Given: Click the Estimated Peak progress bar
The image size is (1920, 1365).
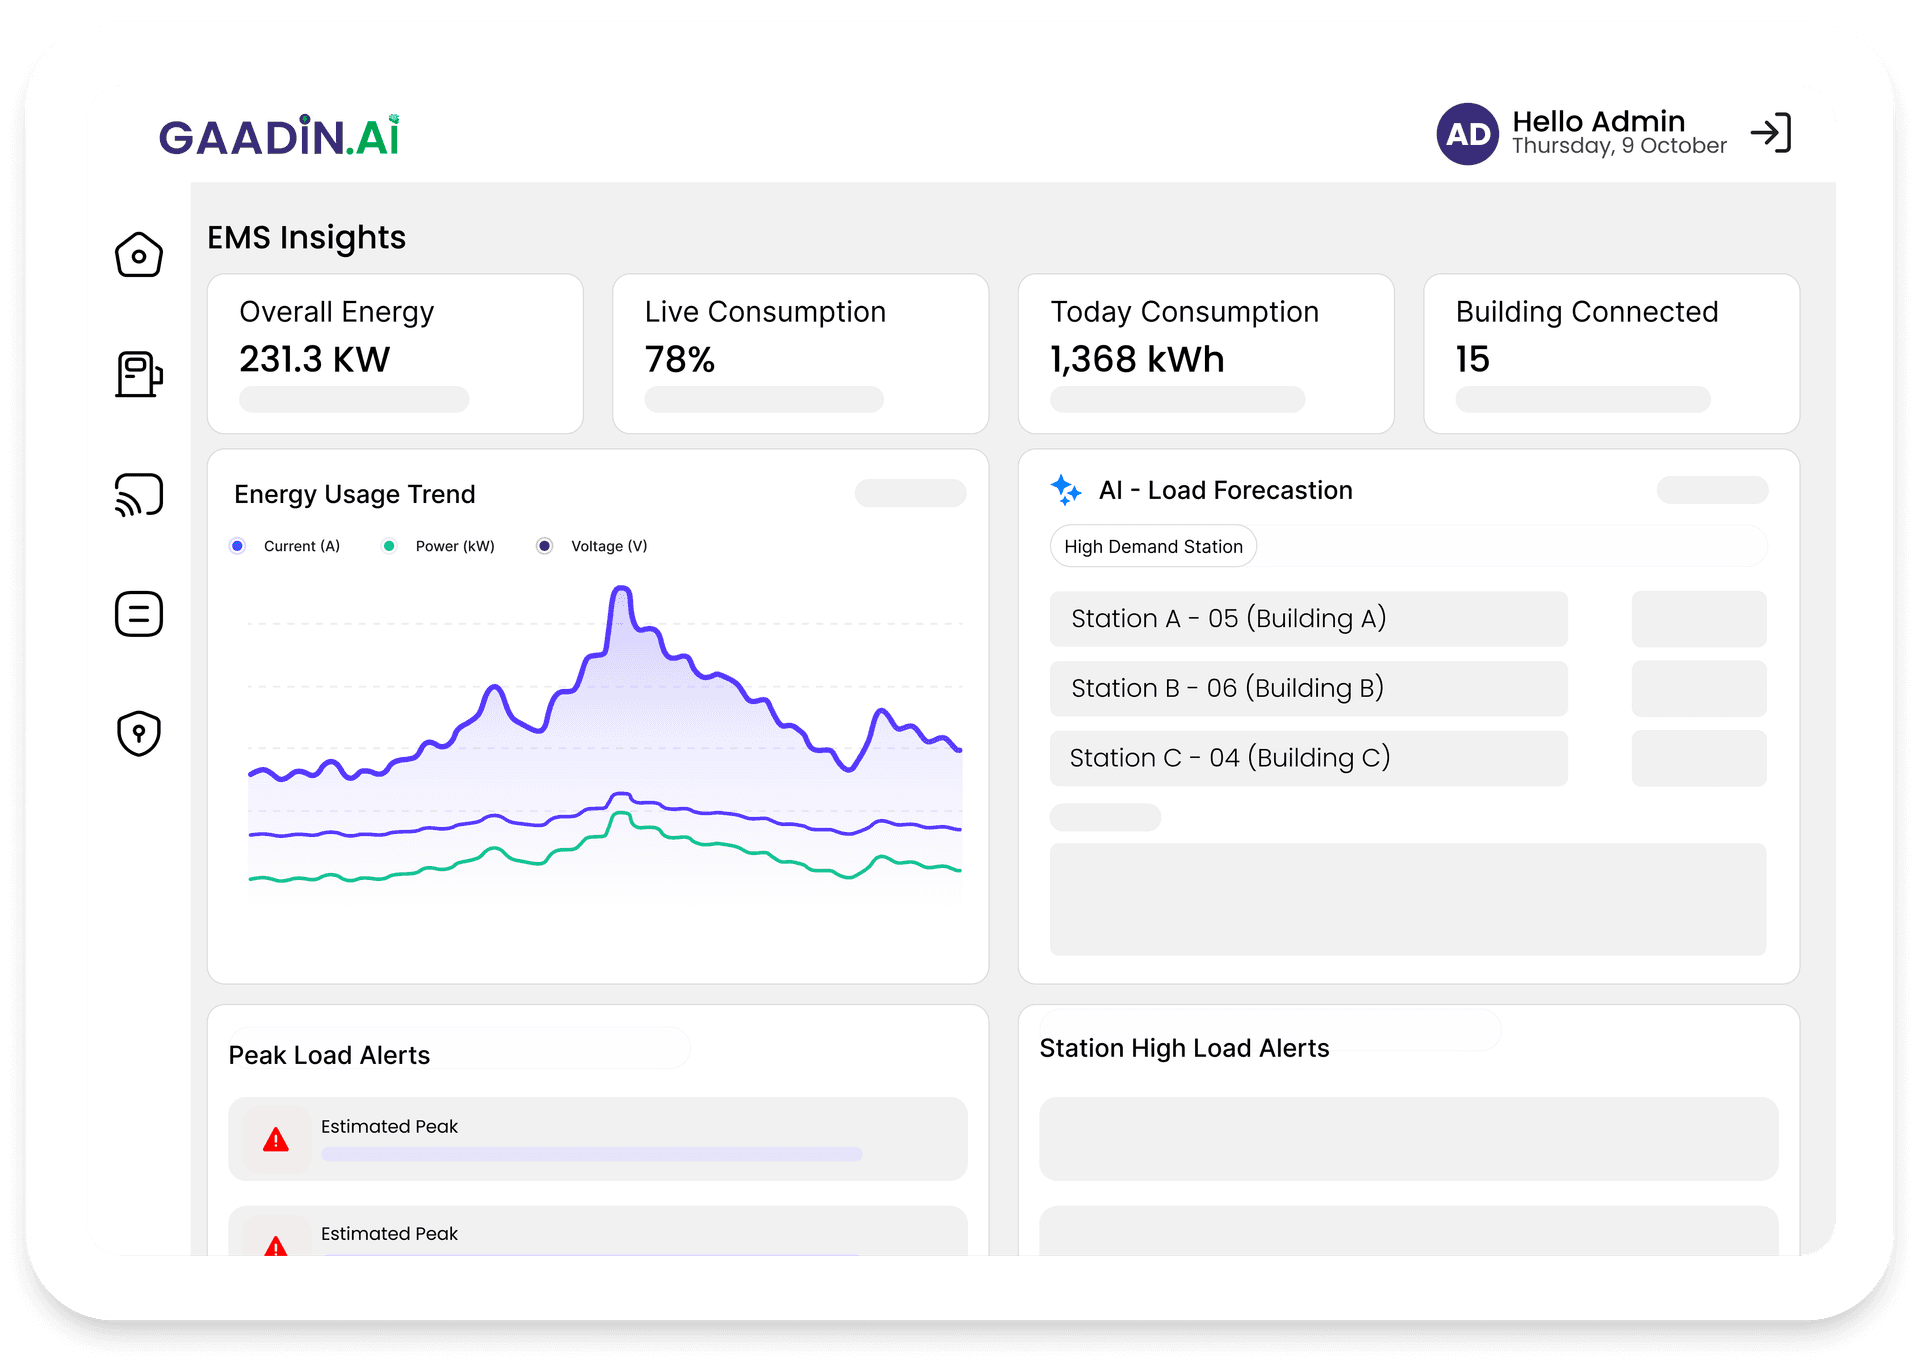Looking at the screenshot, I should [x=590, y=1154].
